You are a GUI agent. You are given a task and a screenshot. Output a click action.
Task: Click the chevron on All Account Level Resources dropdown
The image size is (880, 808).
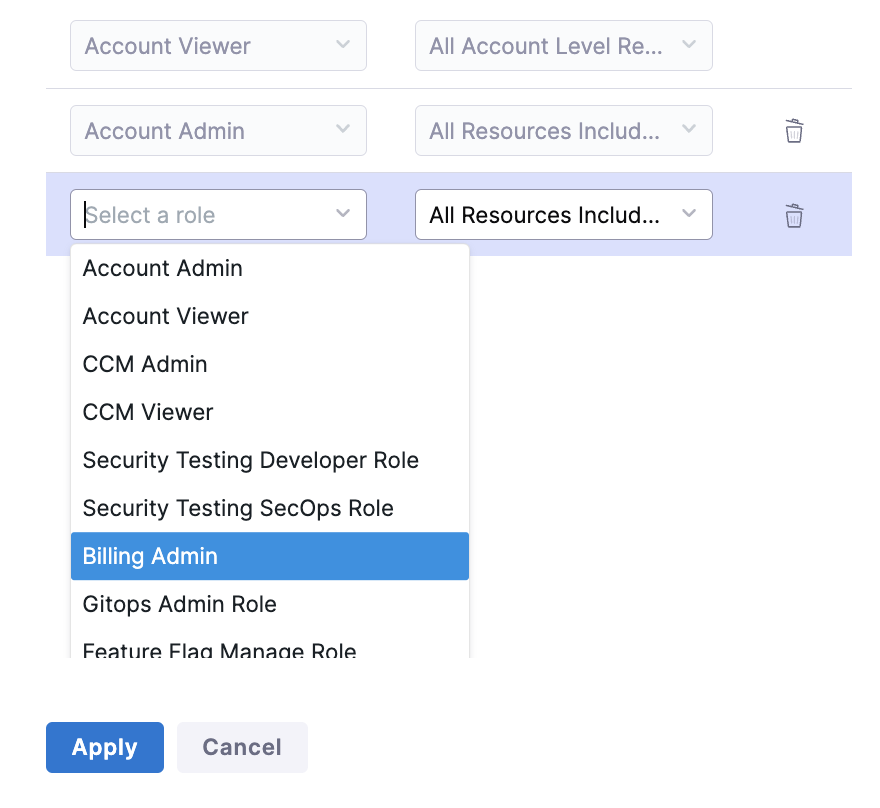688,45
